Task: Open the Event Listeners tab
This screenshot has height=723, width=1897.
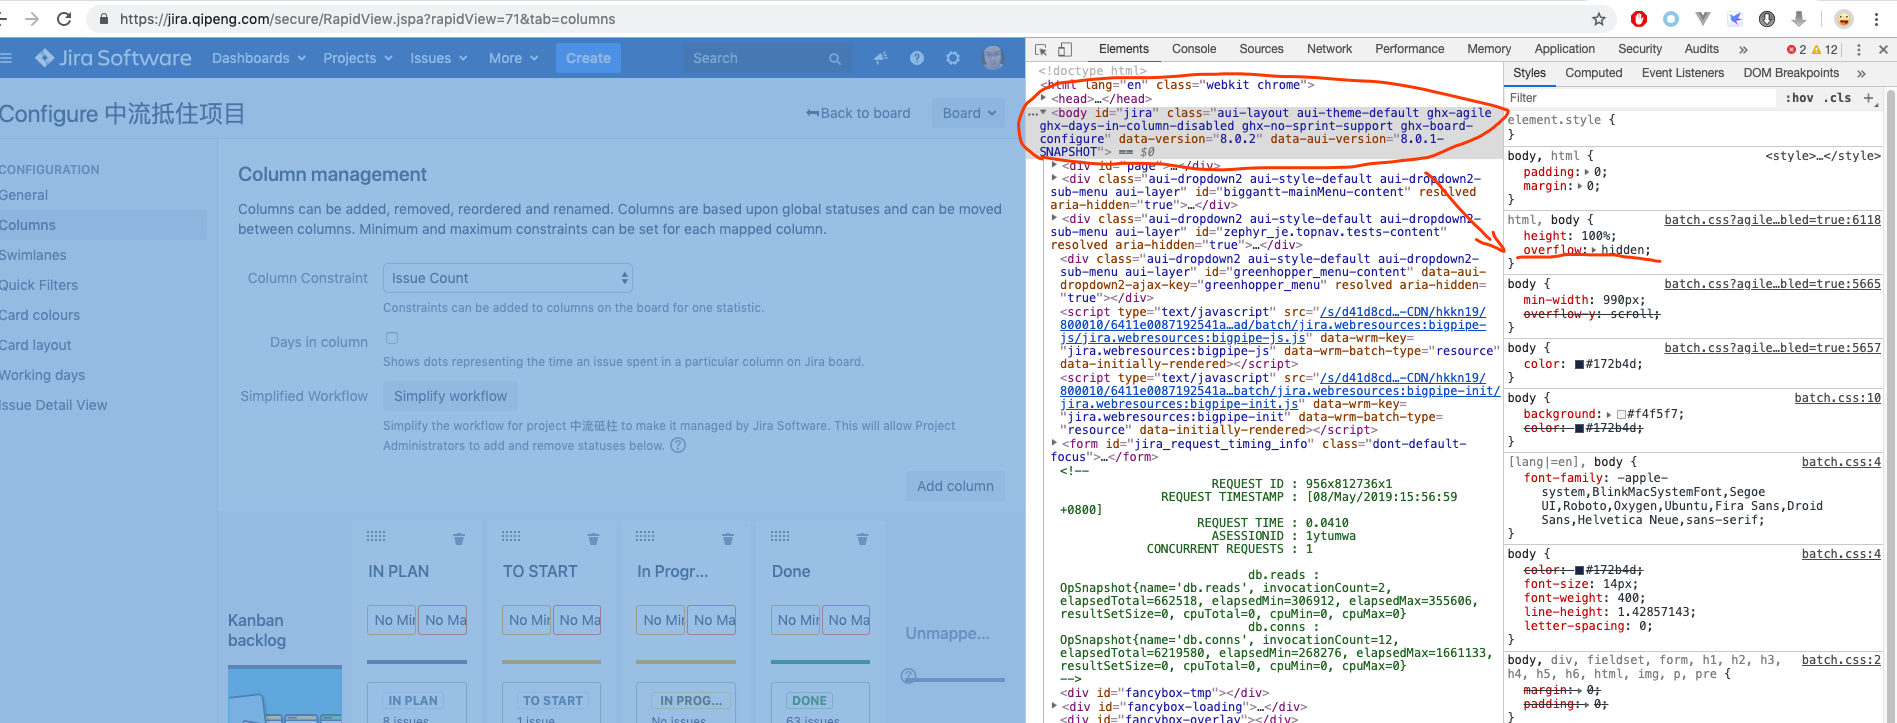Action: (x=1683, y=73)
